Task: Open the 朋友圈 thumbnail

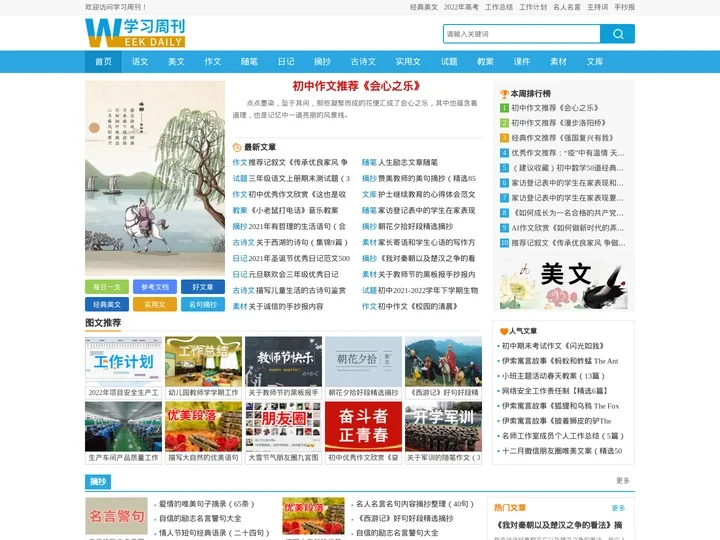Action: pyautogui.click(x=283, y=427)
